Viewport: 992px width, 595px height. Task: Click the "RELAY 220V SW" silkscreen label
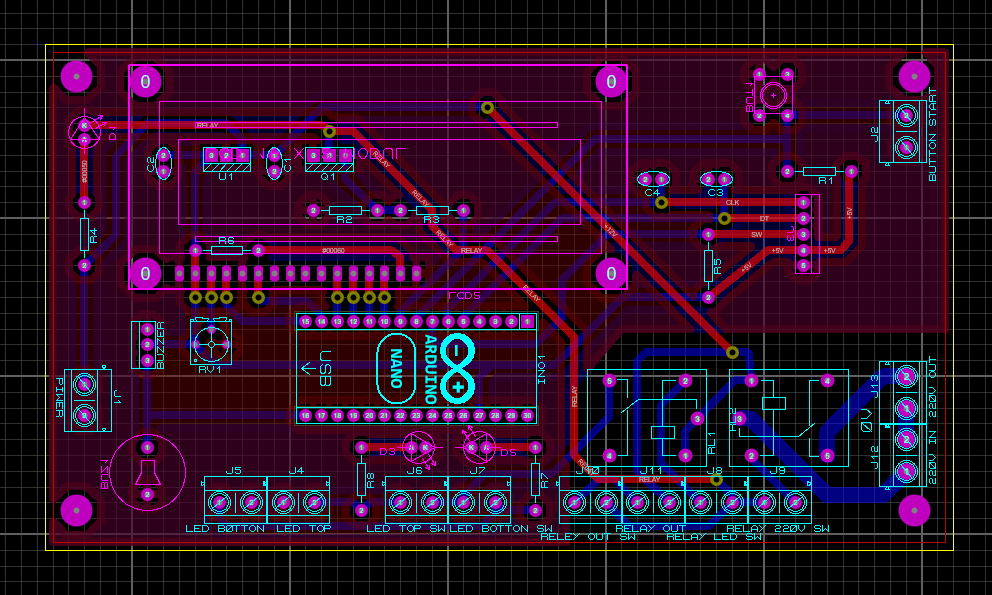coord(778,529)
